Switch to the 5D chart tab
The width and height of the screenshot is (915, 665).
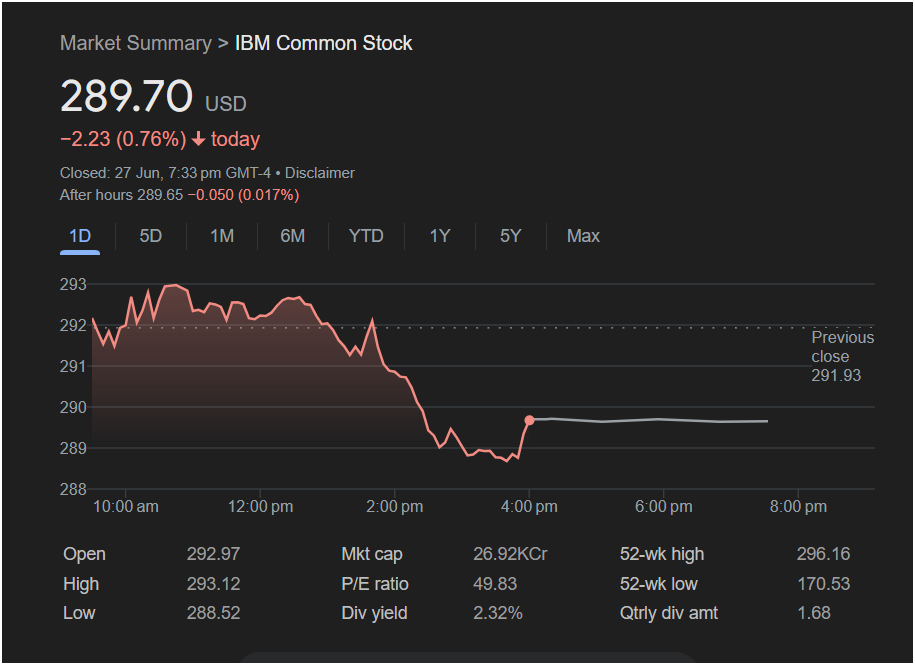[x=151, y=236]
